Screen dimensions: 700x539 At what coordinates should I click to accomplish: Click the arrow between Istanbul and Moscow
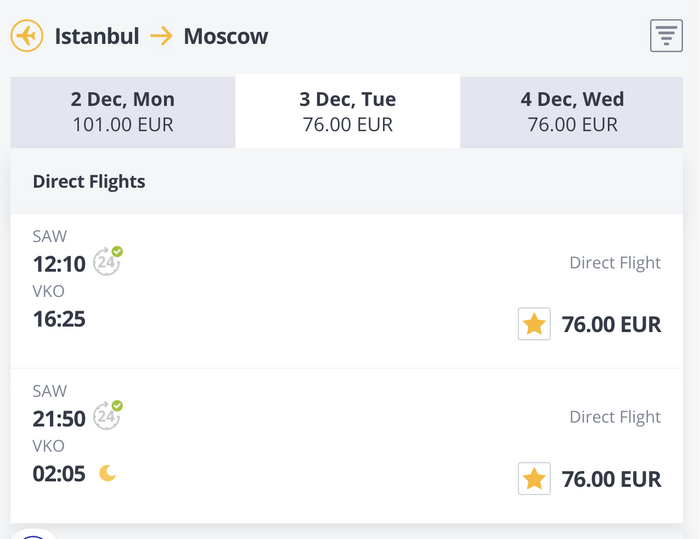tap(161, 37)
